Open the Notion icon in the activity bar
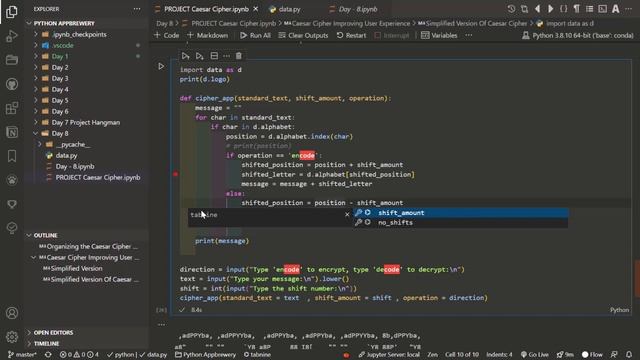This screenshot has height=360, width=640. point(12,132)
